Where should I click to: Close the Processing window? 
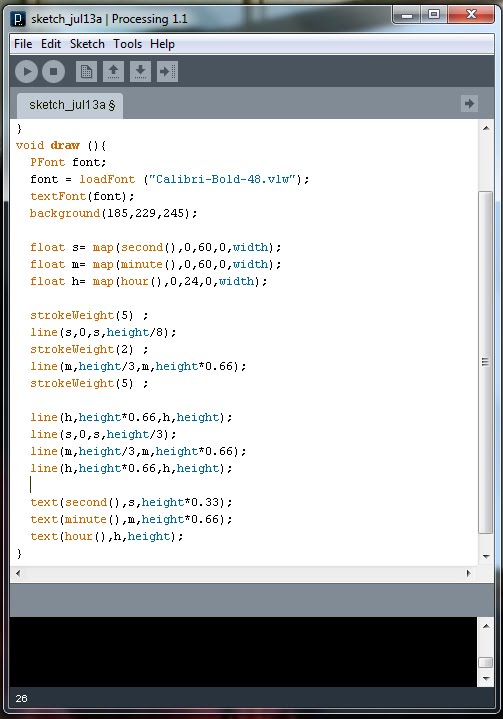pos(471,15)
